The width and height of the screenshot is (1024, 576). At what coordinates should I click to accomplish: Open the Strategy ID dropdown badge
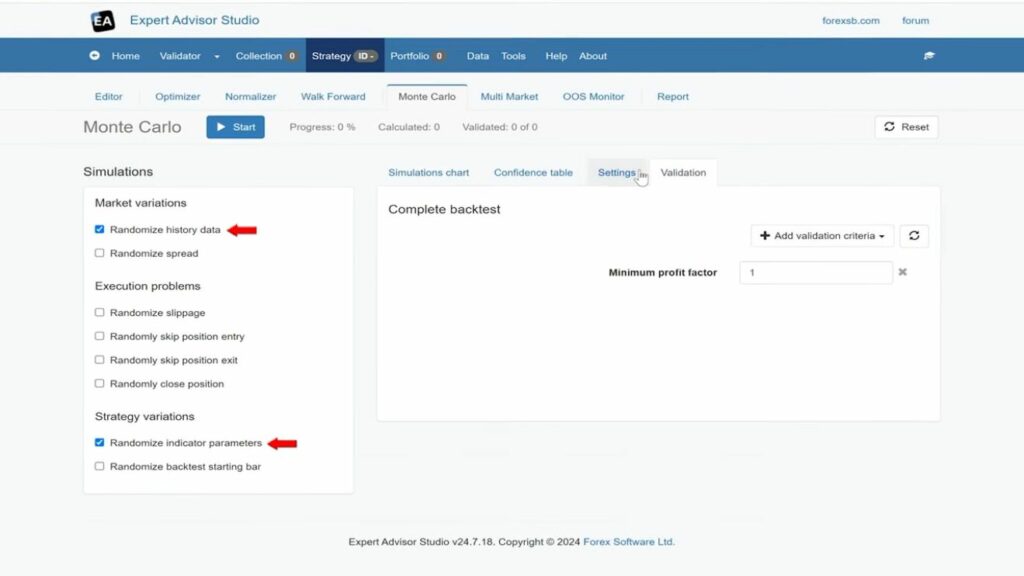pyautogui.click(x=365, y=56)
